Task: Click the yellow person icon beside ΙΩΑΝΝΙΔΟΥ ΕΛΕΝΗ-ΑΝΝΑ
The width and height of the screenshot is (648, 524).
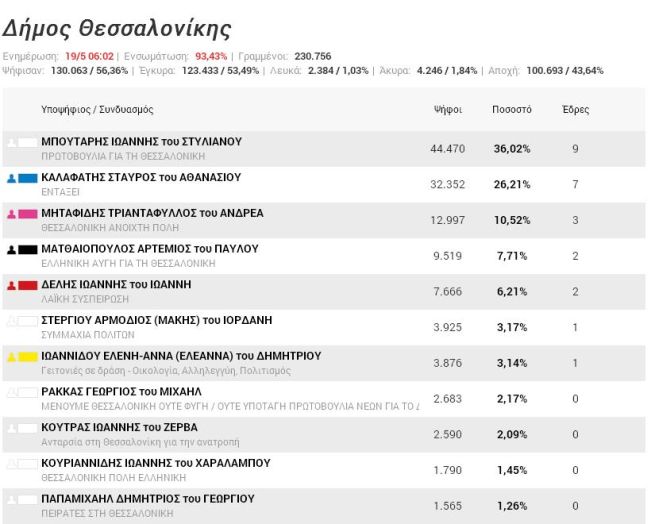Action: tap(12, 357)
